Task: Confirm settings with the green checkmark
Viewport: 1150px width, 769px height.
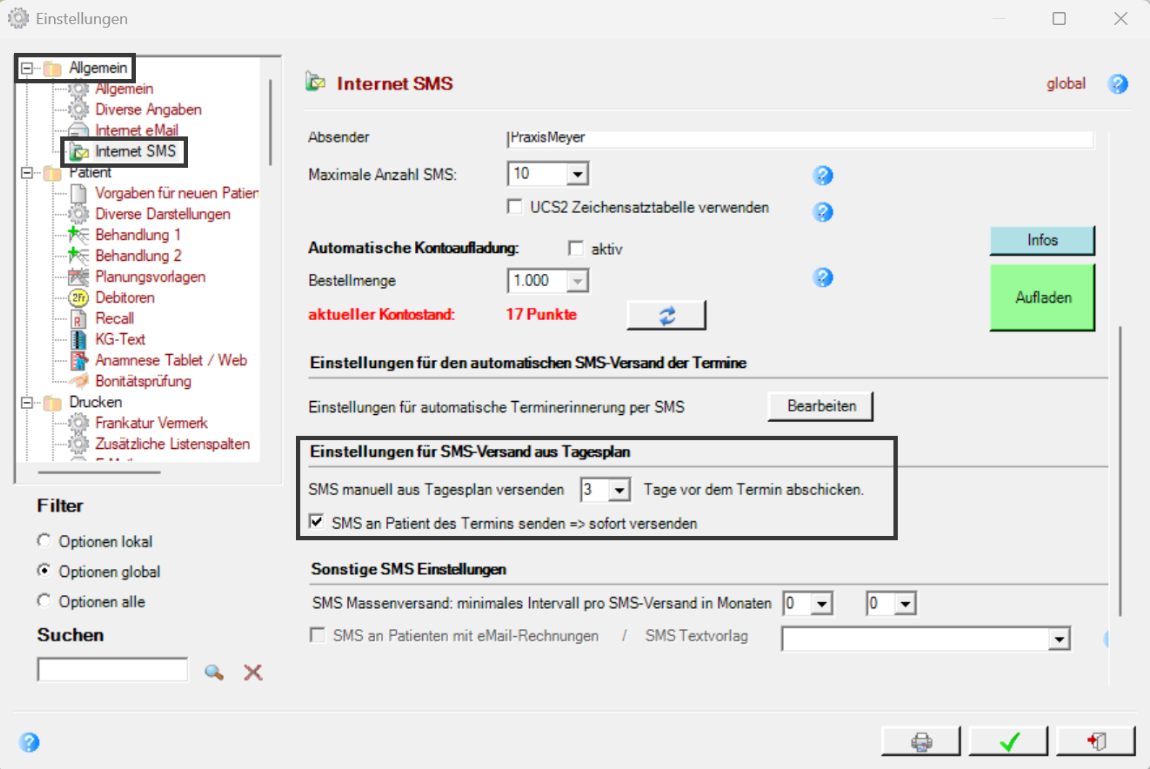Action: pyautogui.click(x=1008, y=741)
